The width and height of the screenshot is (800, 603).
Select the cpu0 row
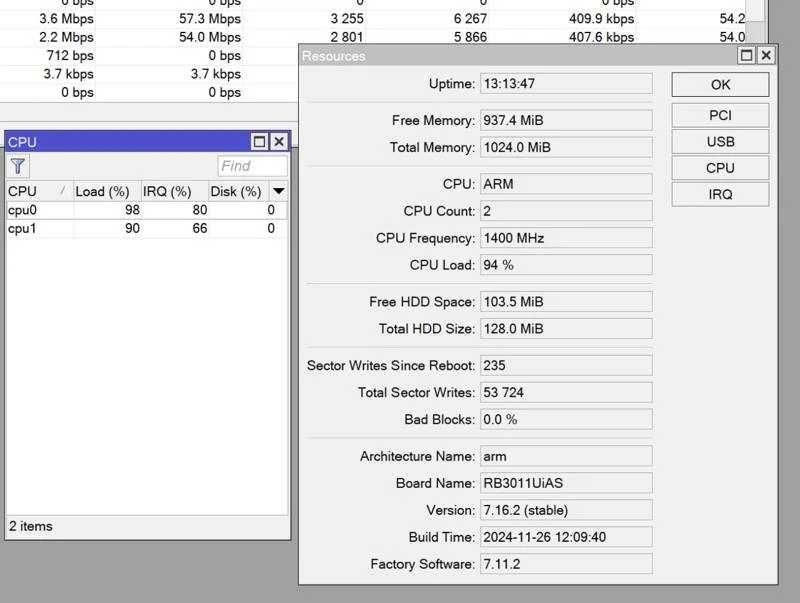(146, 210)
